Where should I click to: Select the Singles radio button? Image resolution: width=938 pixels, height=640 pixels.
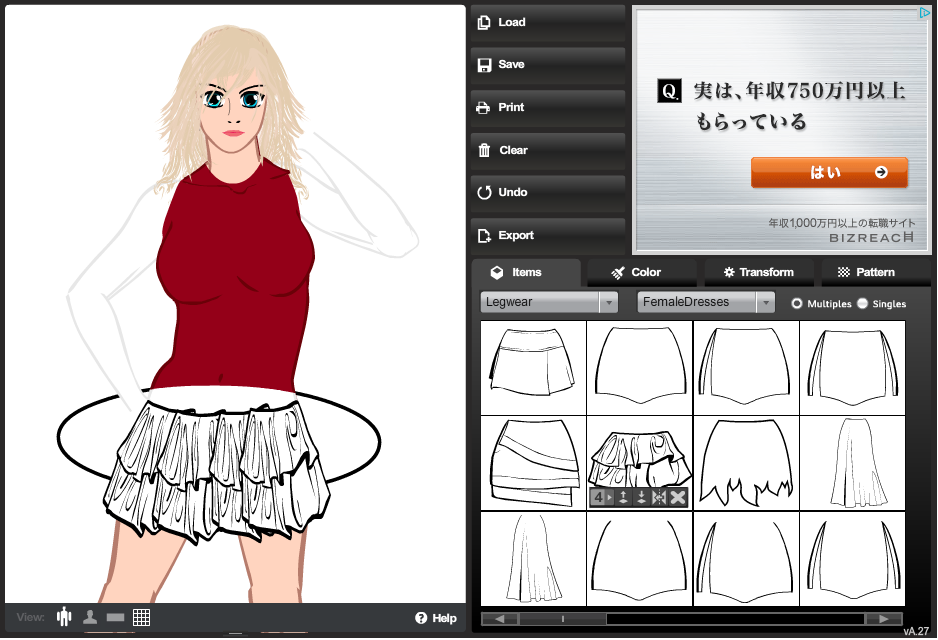(x=863, y=303)
